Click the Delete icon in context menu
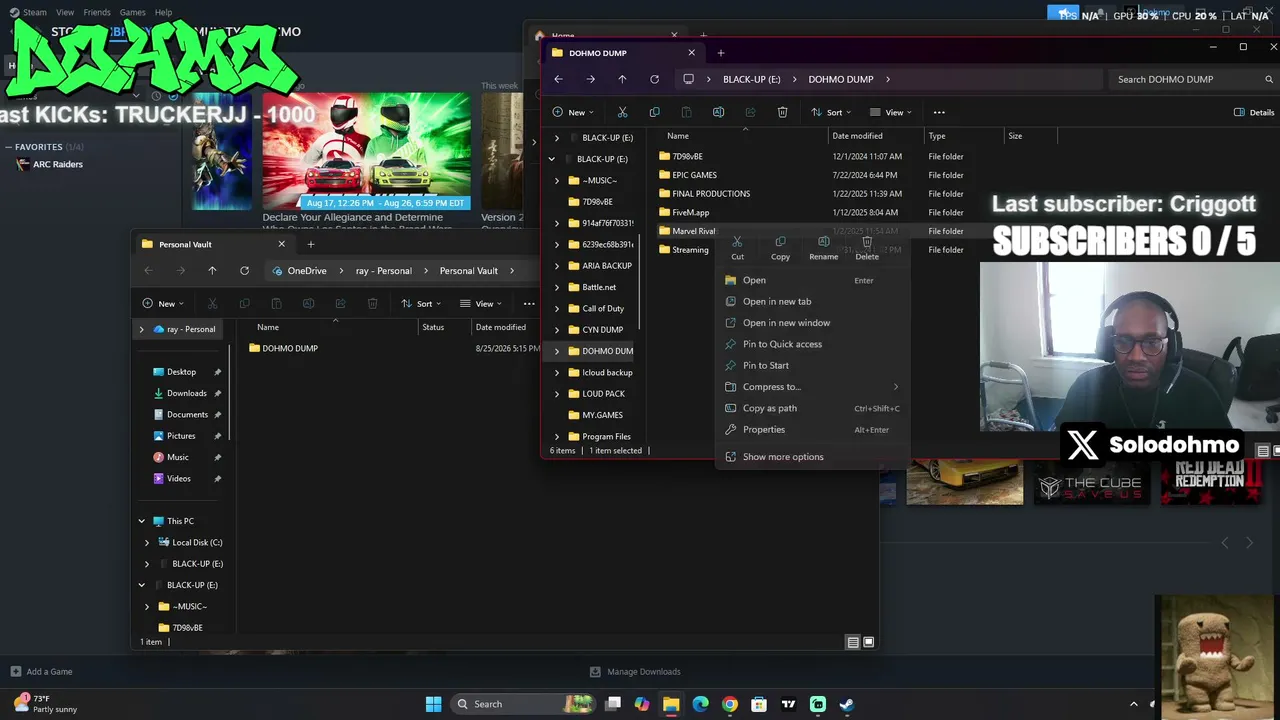 (x=867, y=247)
